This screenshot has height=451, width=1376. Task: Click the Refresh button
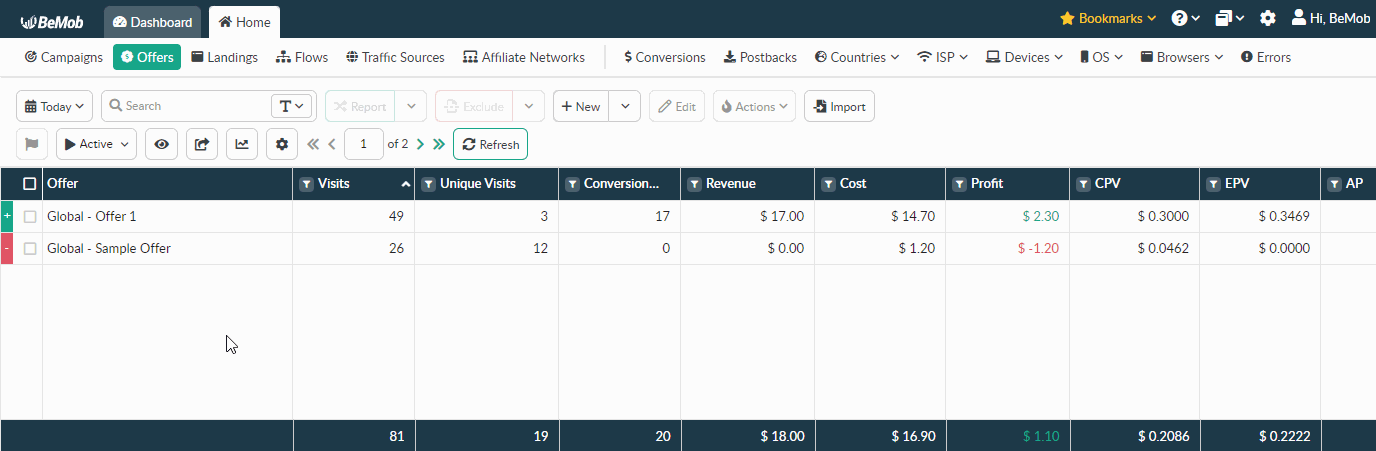[490, 144]
